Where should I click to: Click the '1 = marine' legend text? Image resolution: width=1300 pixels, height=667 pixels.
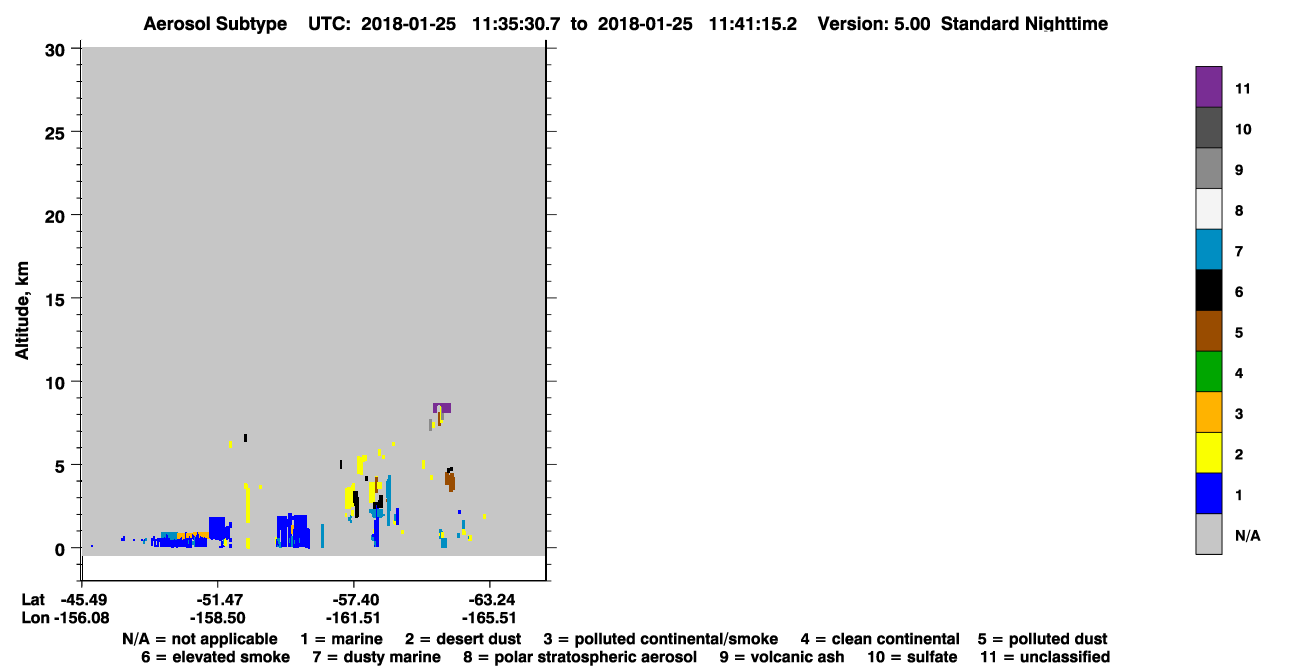pos(342,638)
